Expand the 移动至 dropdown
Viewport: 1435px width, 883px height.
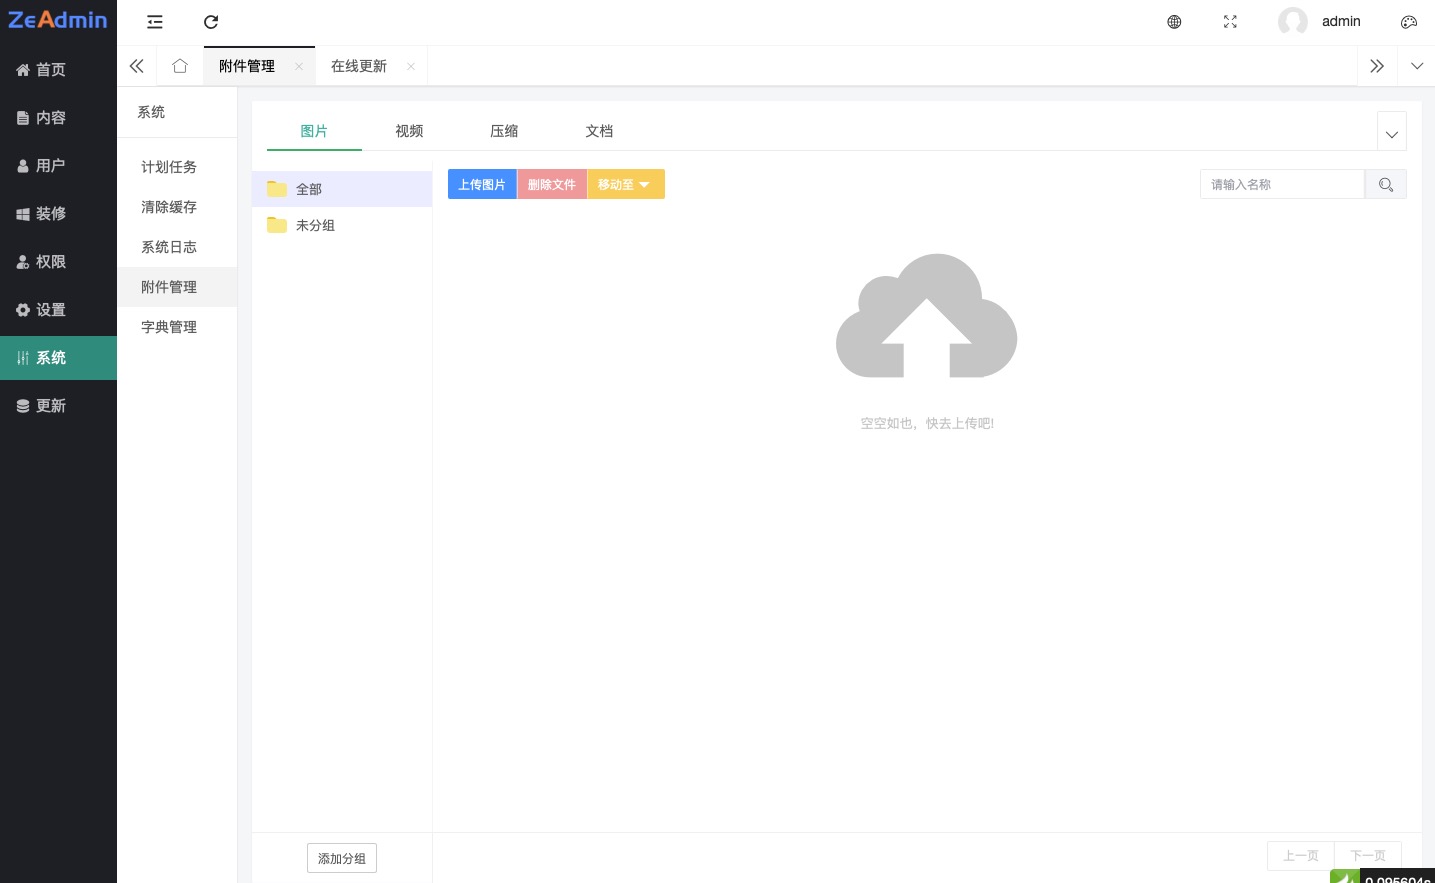click(625, 185)
